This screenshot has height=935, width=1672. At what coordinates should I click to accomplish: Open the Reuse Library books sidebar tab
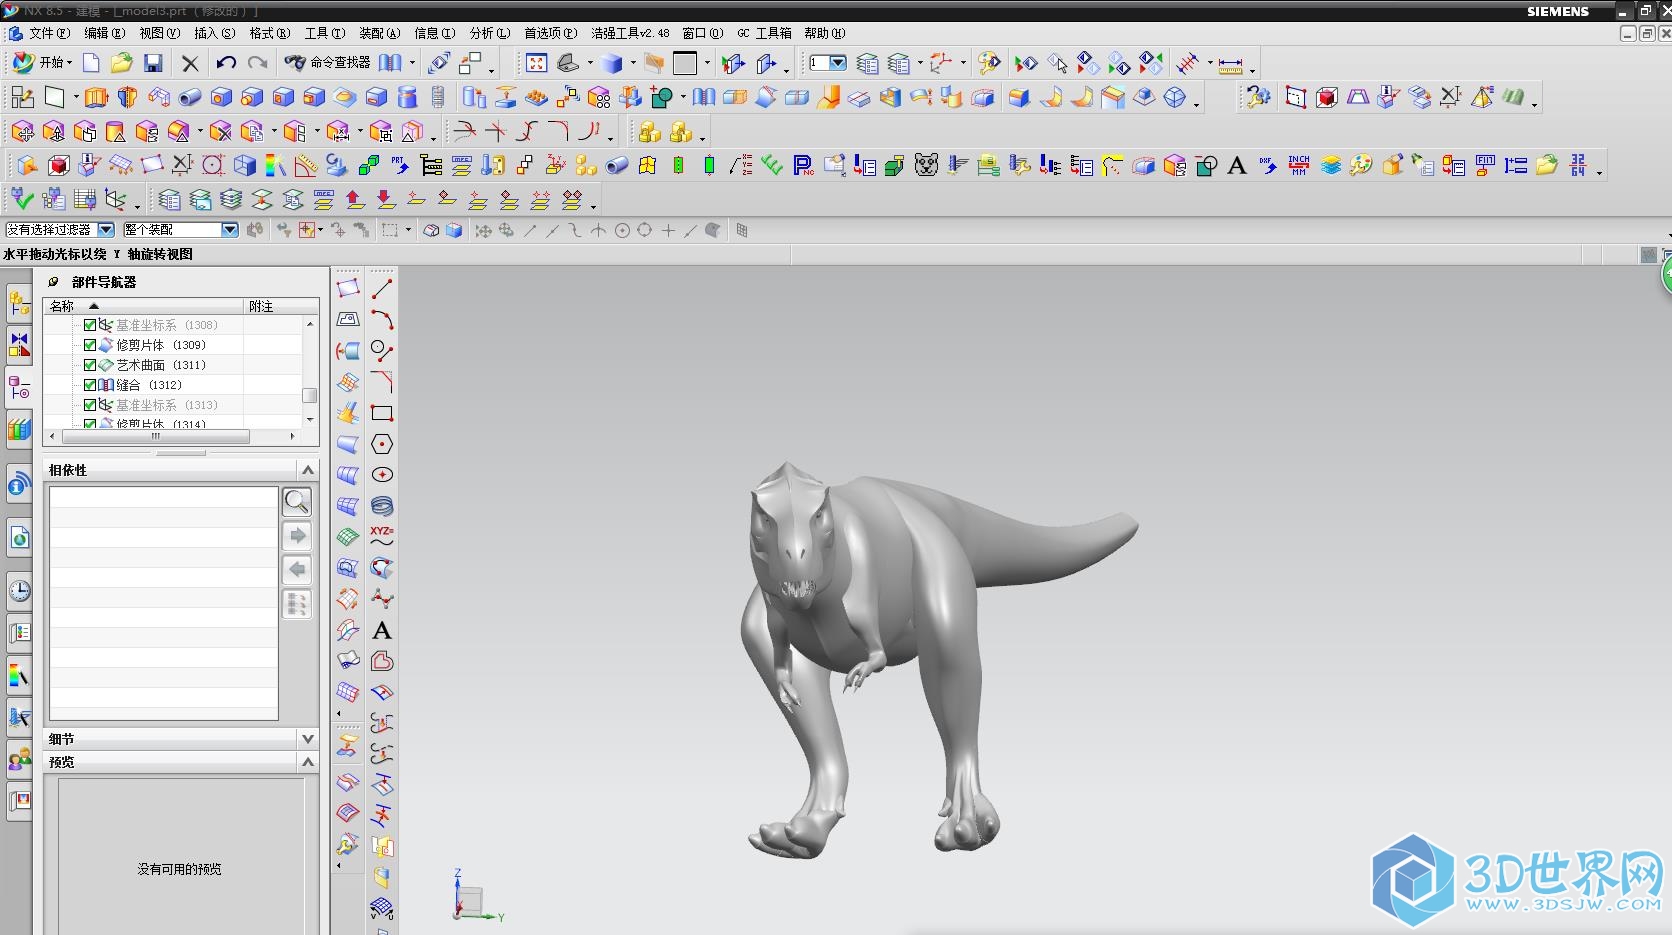click(19, 430)
